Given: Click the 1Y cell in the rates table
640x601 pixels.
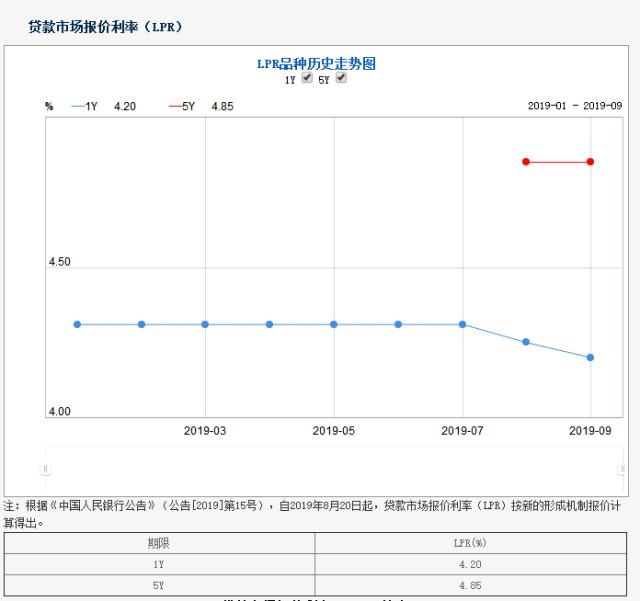Looking at the screenshot, I should click(x=159, y=564).
